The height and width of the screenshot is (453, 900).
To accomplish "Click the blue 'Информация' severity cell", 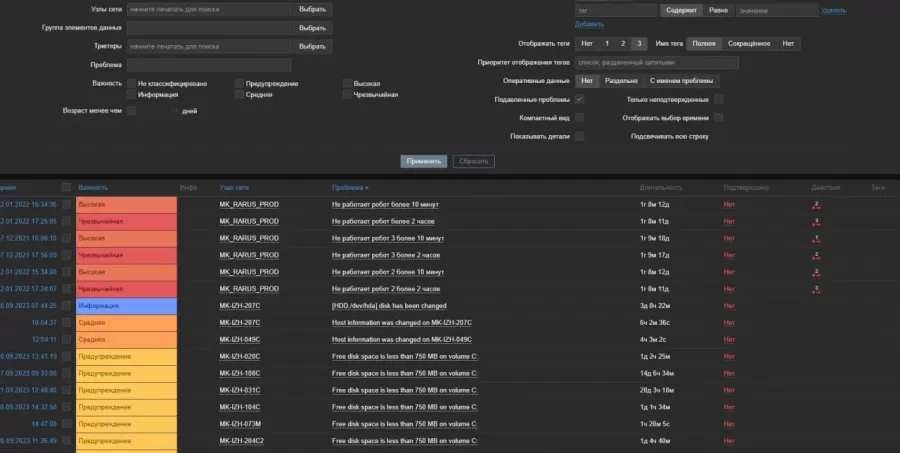I will [126, 306].
